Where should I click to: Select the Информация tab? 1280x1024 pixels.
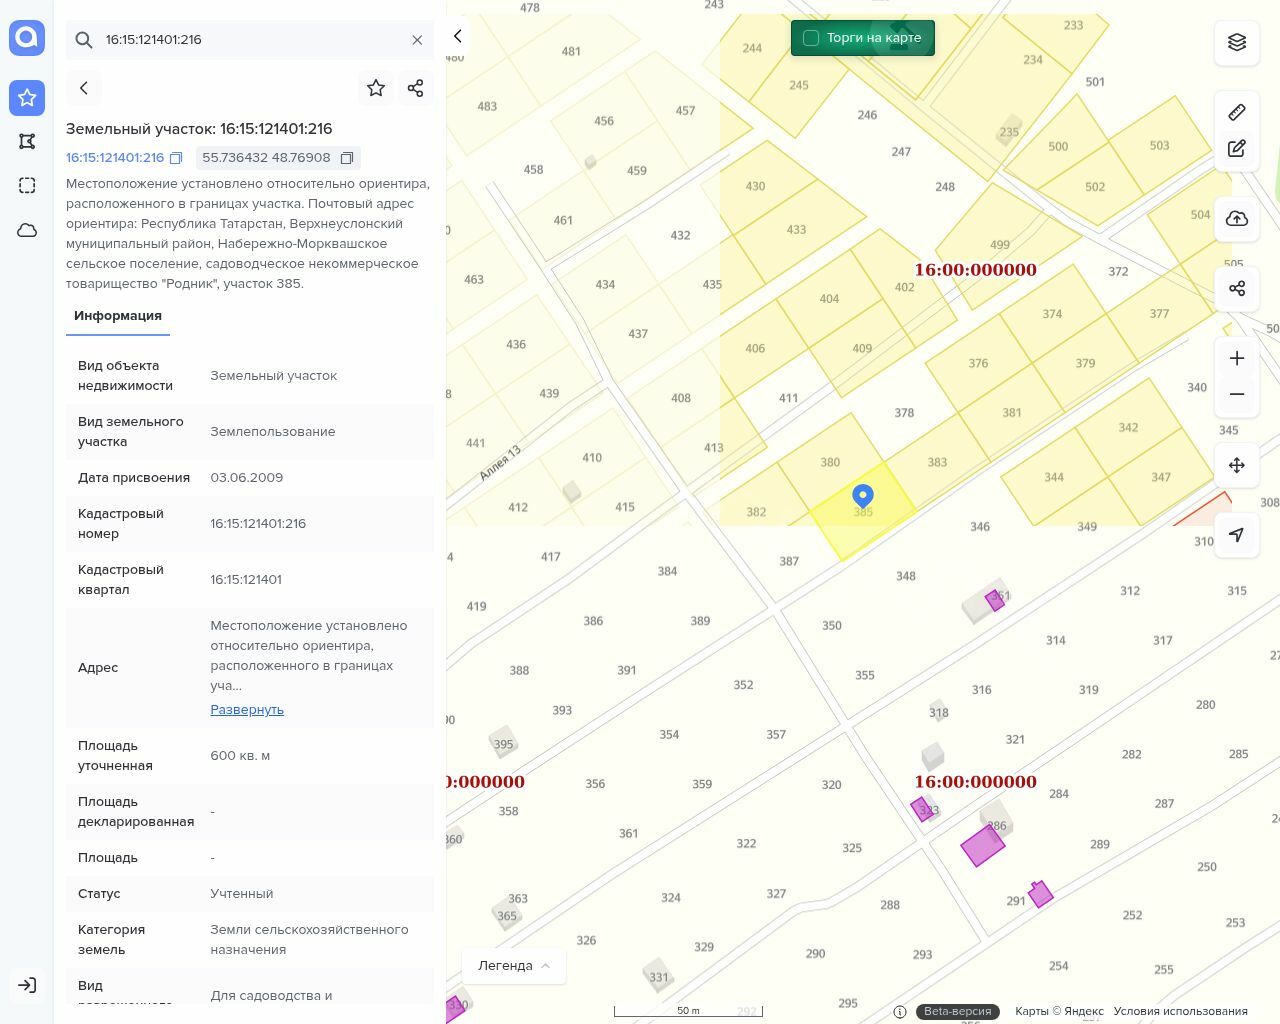(118, 316)
